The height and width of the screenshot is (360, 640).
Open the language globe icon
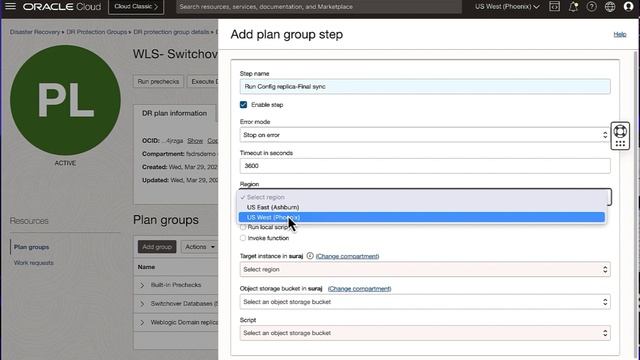(610, 7)
